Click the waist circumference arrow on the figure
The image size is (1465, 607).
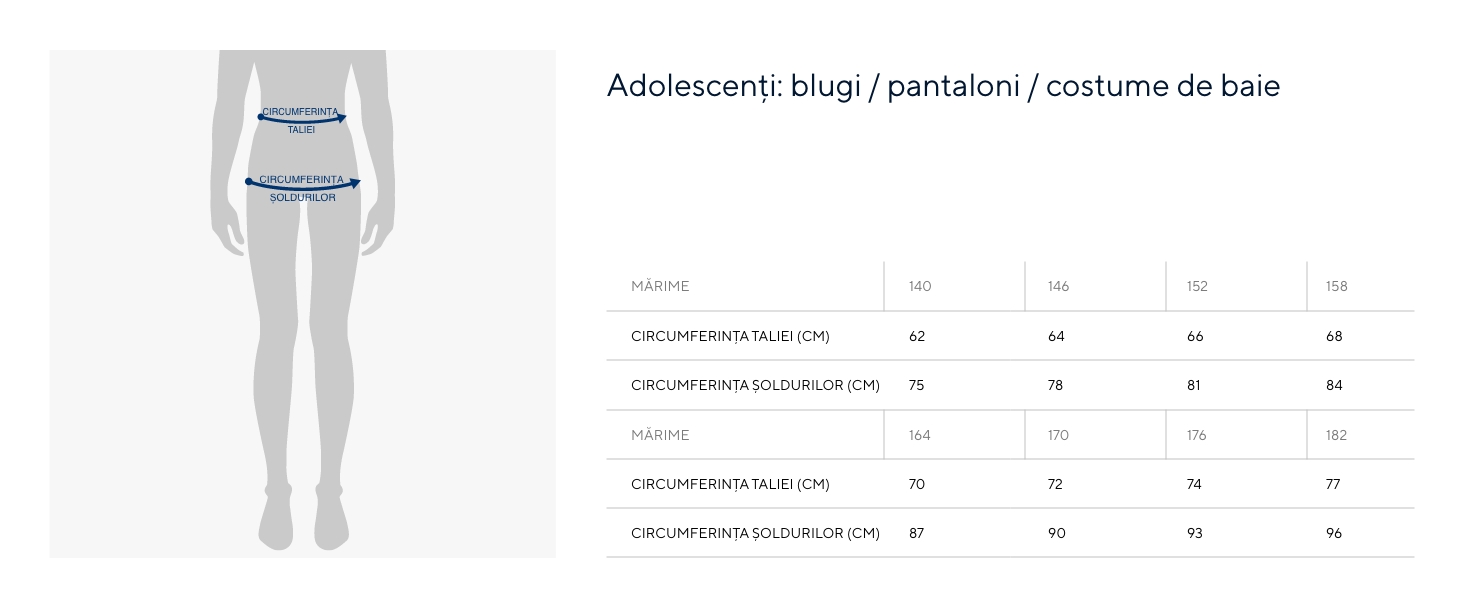coord(302,119)
